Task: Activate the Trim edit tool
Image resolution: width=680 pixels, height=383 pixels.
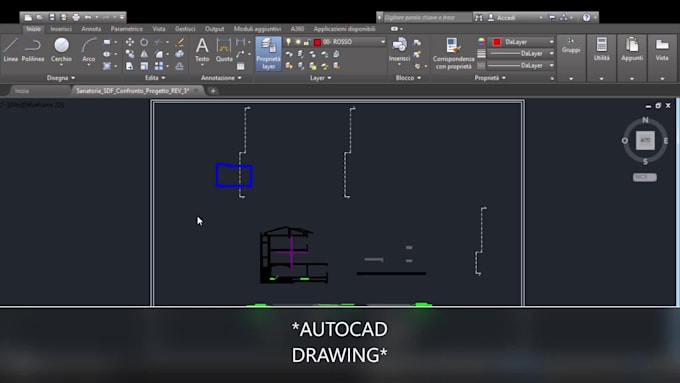Action: tap(159, 42)
